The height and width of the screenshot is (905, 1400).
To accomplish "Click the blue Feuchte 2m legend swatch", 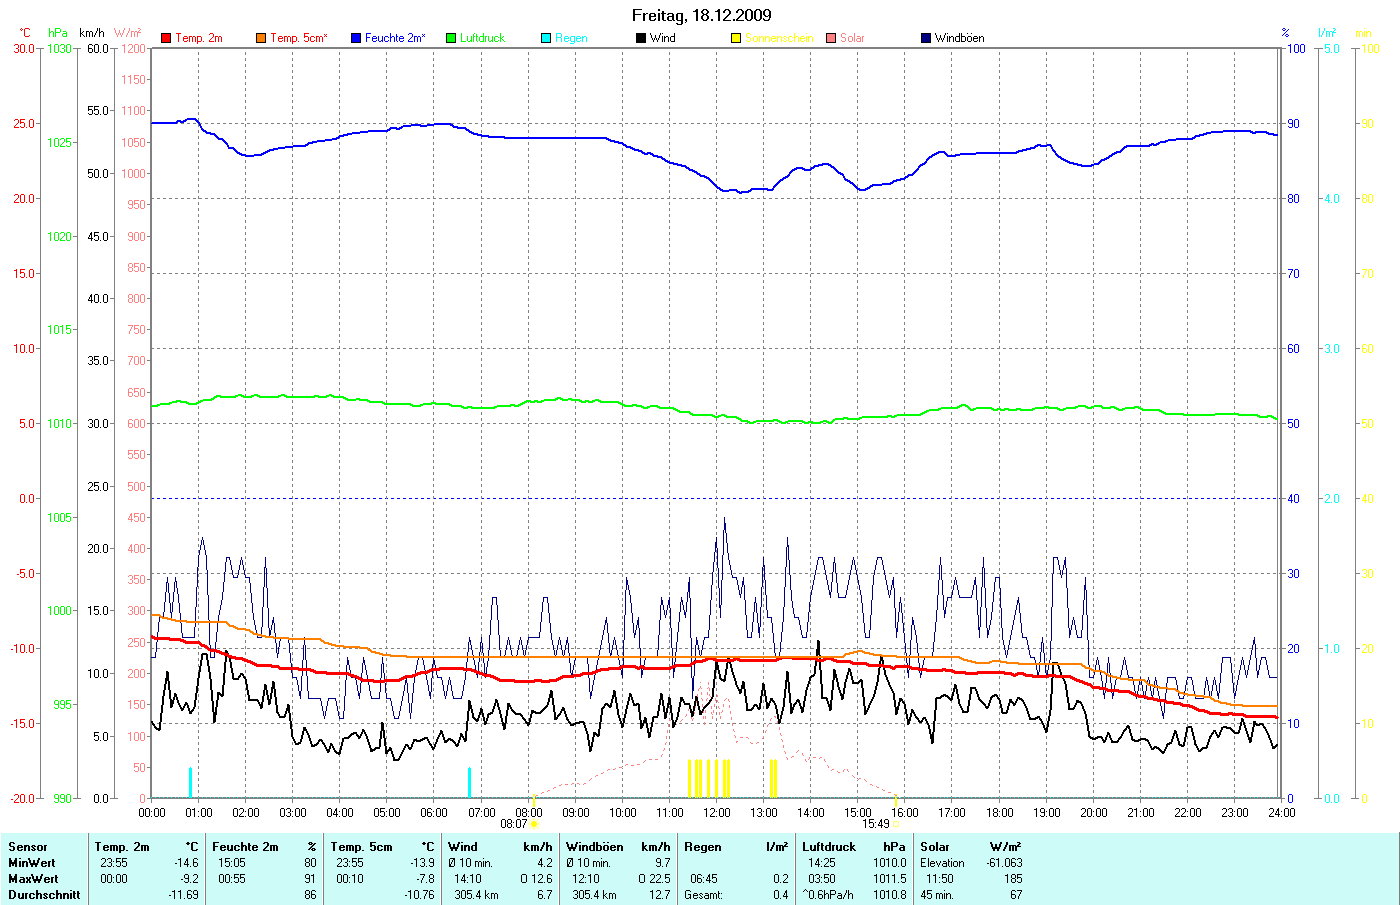I will click(x=356, y=38).
